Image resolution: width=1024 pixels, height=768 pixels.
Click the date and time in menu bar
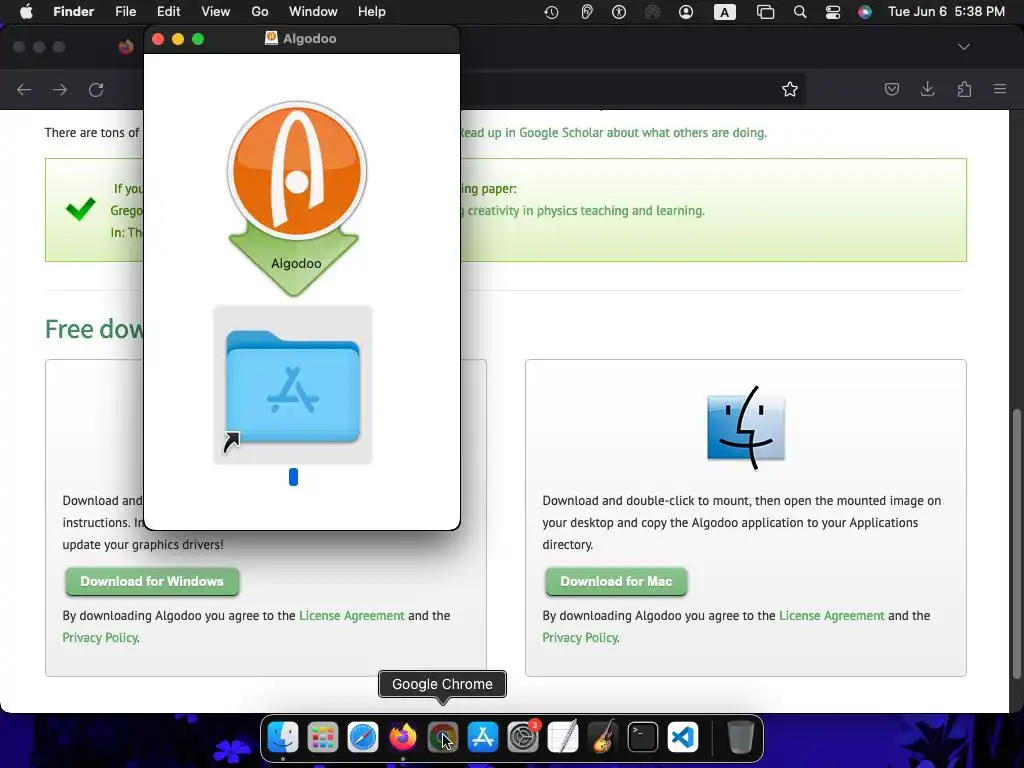tap(946, 12)
